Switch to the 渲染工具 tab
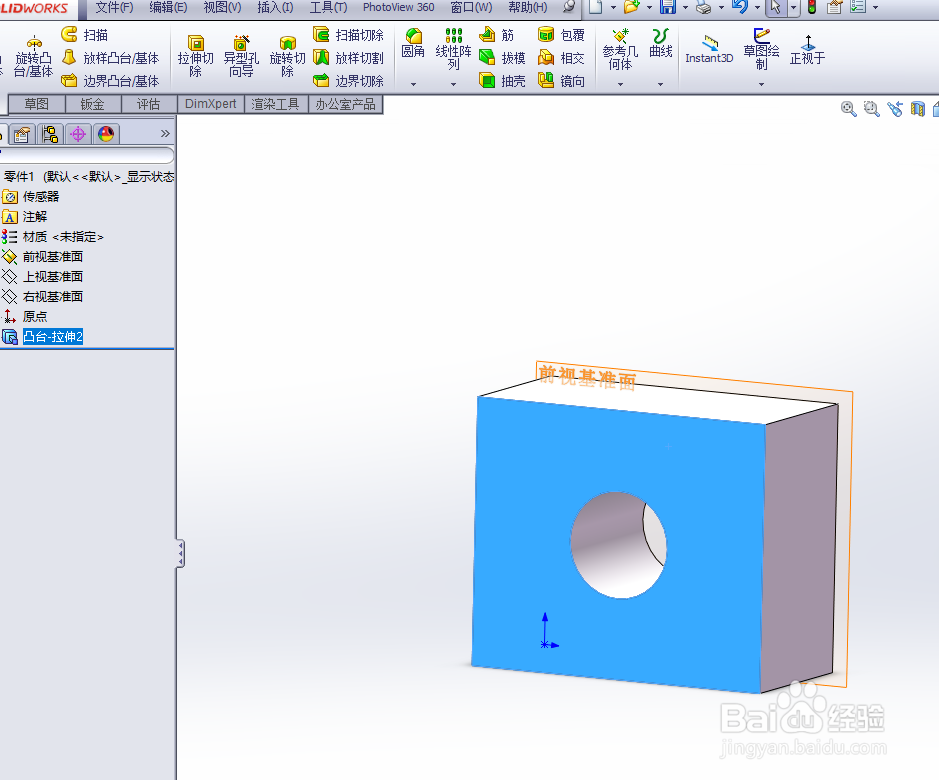This screenshot has width=939, height=780. point(275,104)
